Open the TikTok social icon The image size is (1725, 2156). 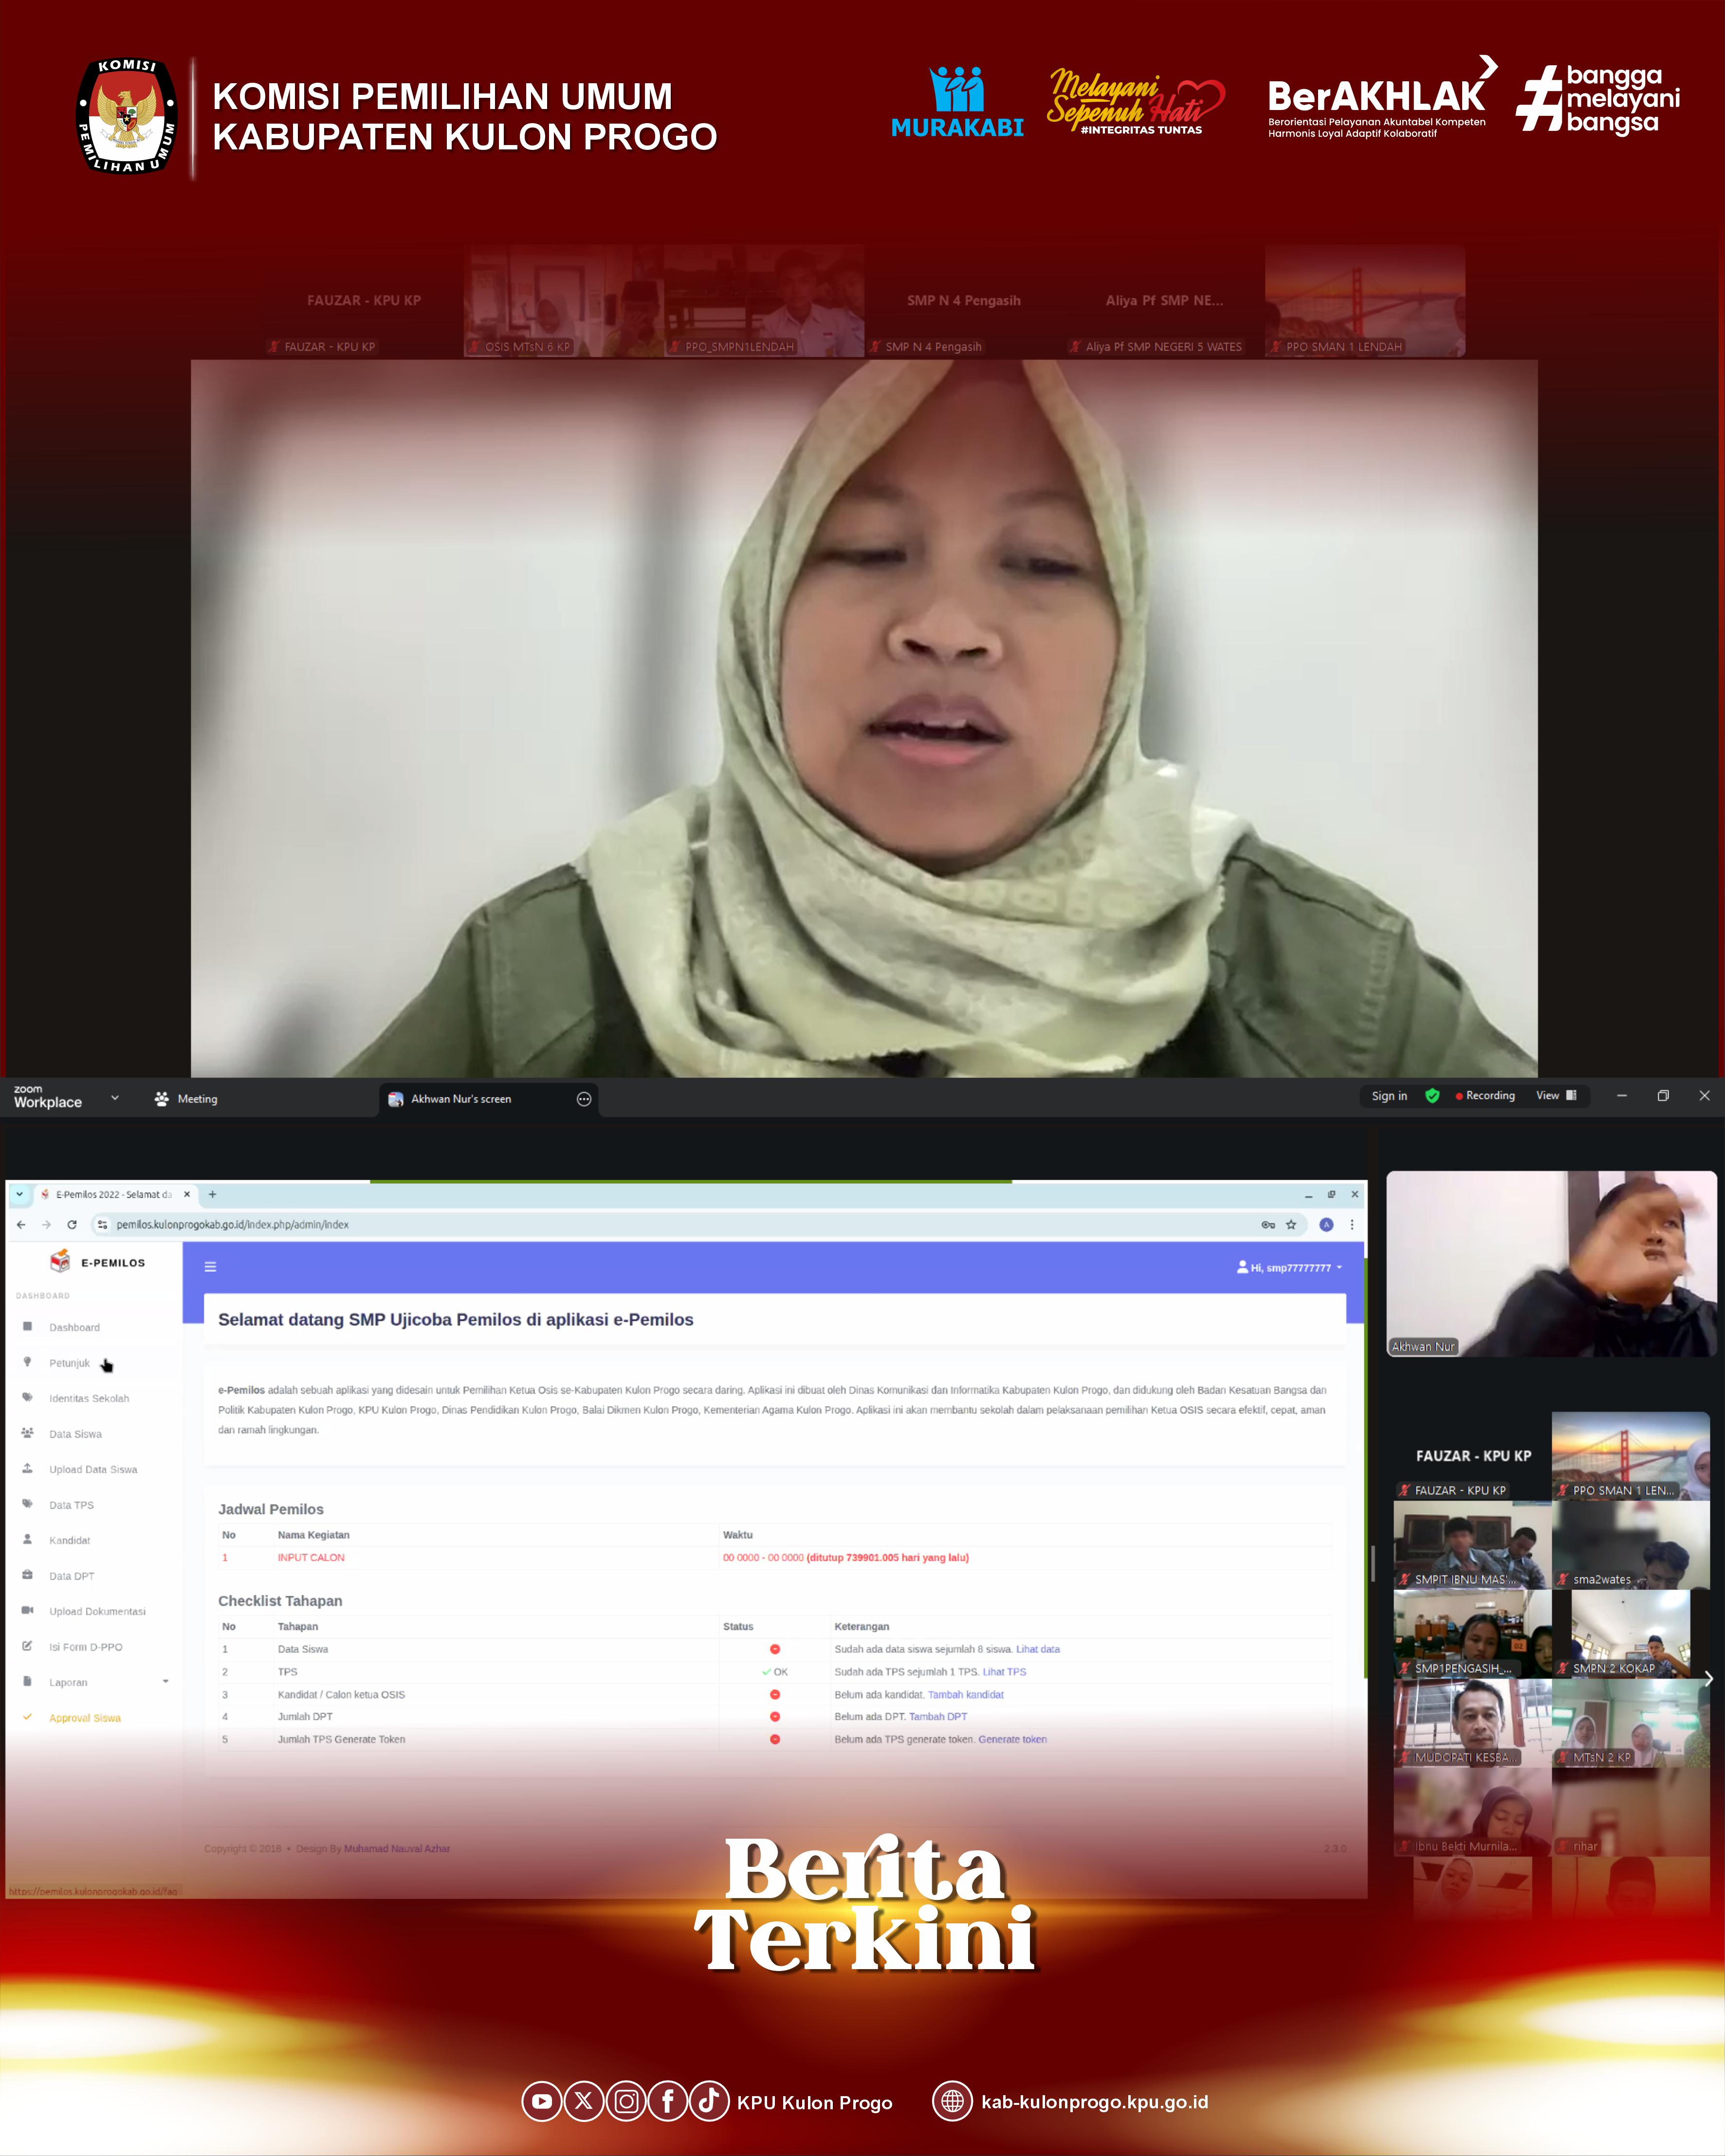pyautogui.click(x=708, y=2101)
